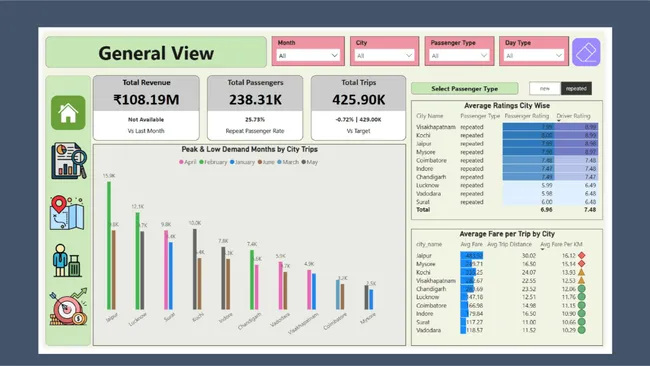Image resolution: width=650 pixels, height=366 pixels.
Task: Select Visakhapatnam row in ratings table
Action: [507, 127]
